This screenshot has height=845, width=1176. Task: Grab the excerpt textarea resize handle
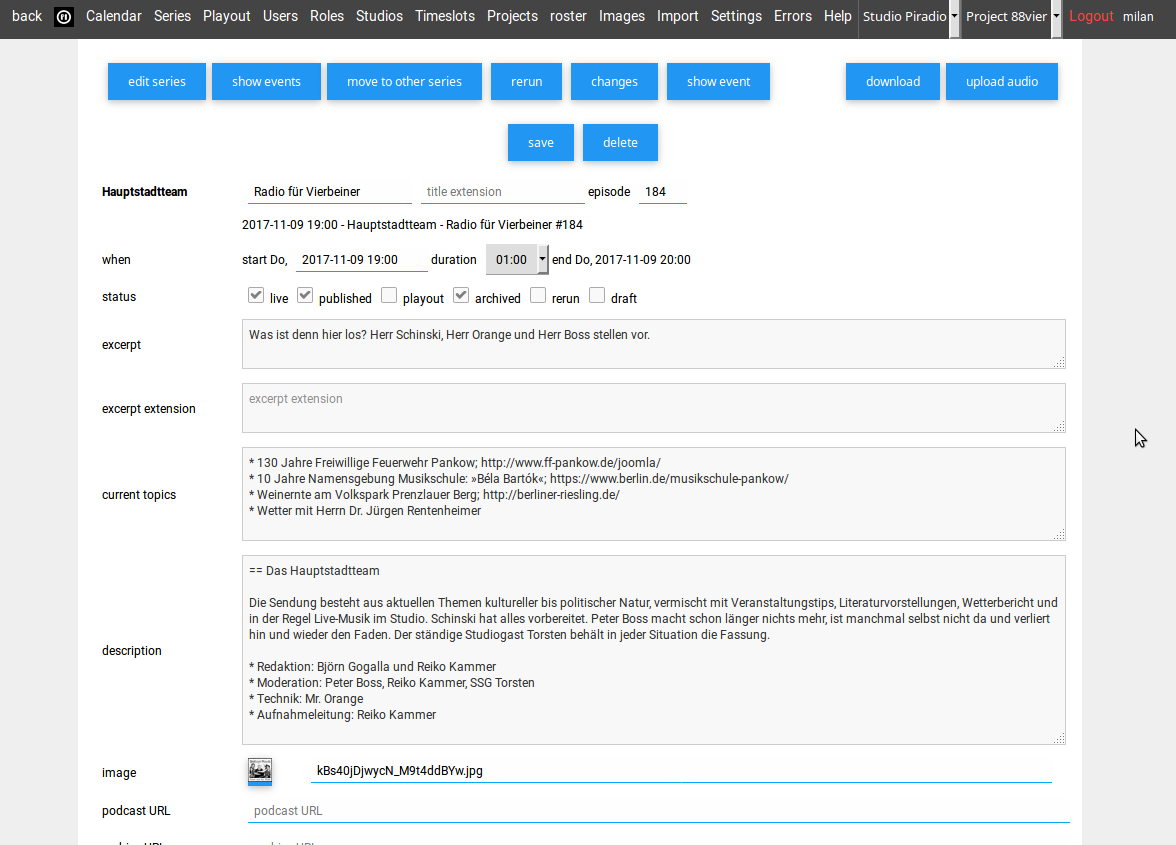(1059, 362)
